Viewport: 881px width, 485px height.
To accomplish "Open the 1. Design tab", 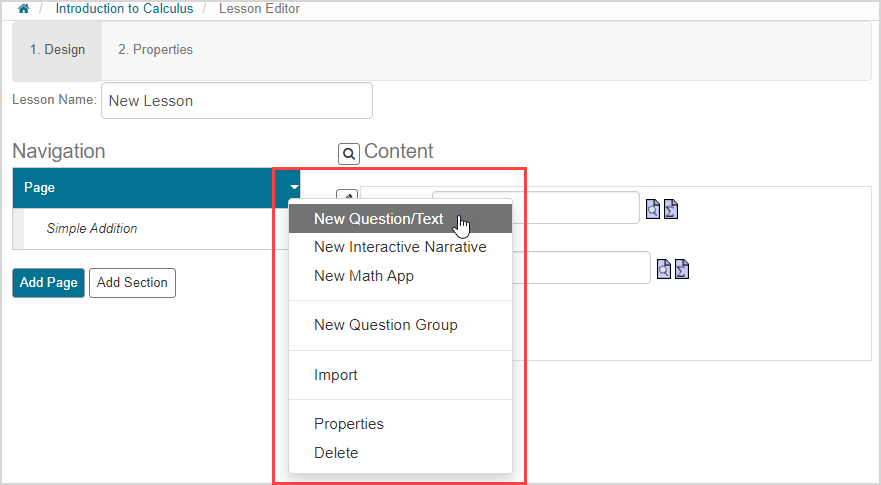I will click(57, 50).
